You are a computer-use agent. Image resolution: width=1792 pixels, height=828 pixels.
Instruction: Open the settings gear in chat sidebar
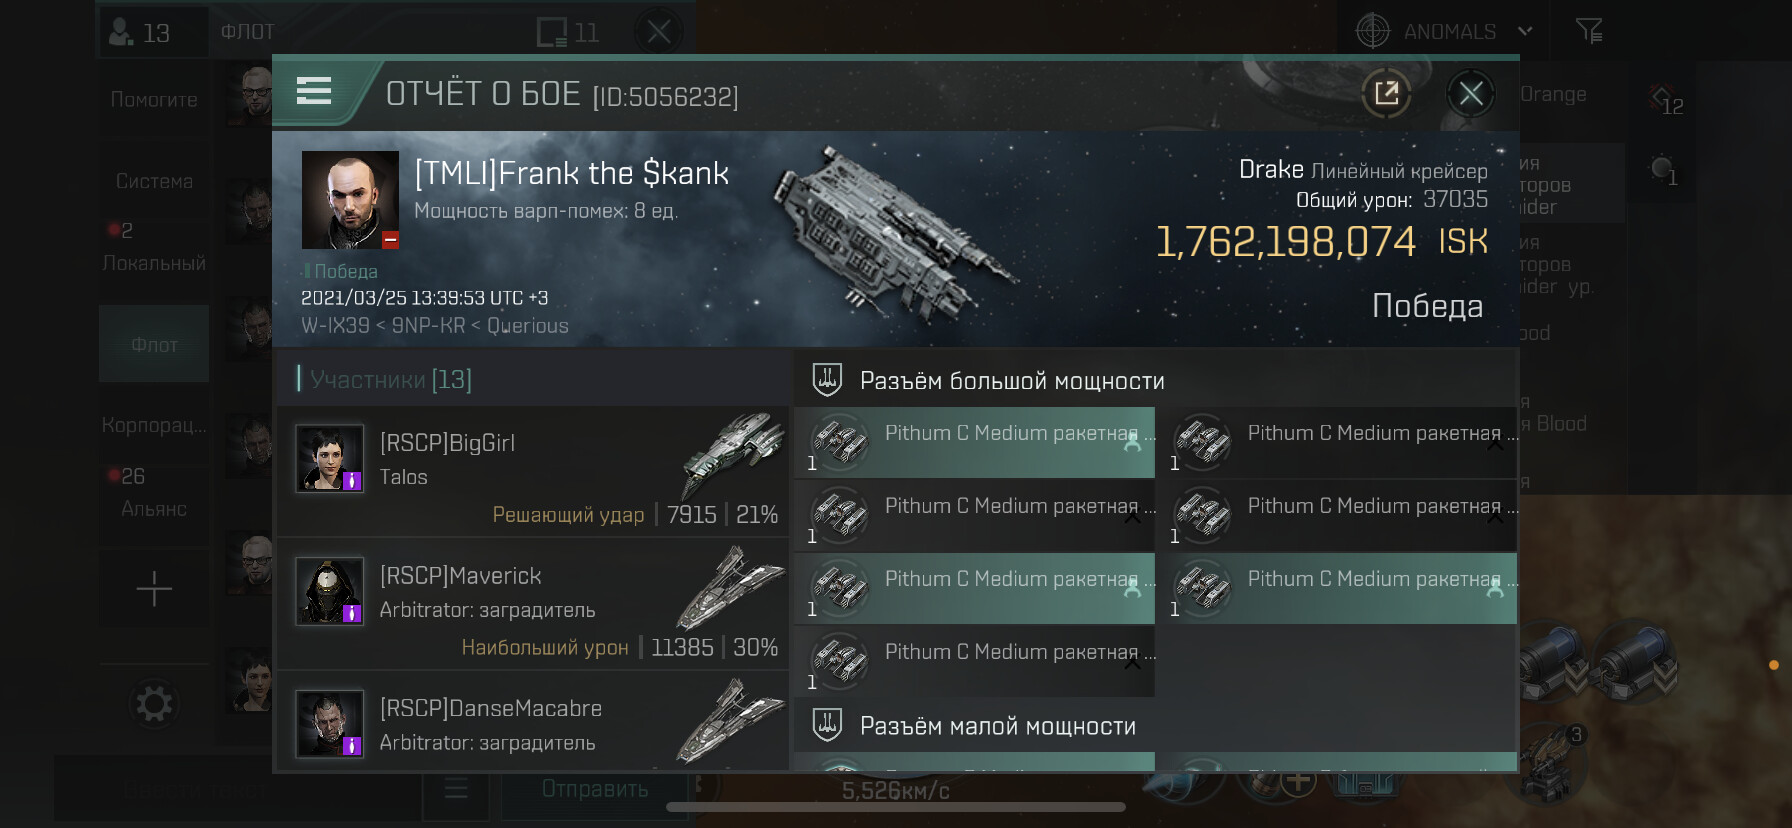(154, 704)
